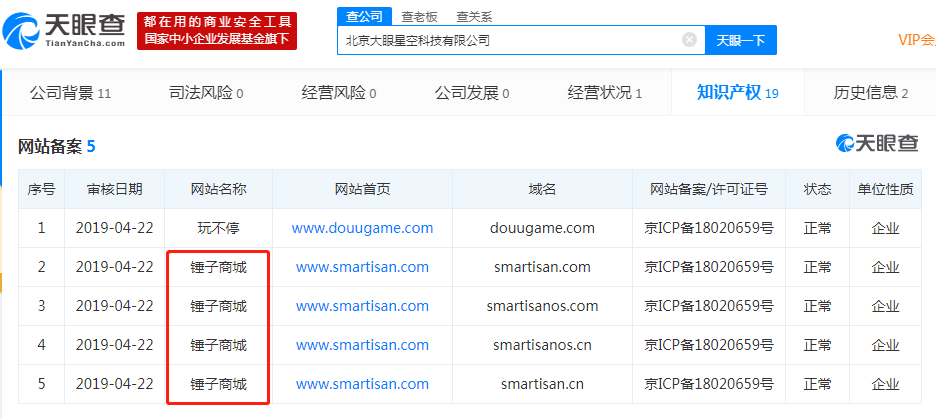Click 2019-04-22 date in row 1
The height and width of the screenshot is (419, 936).
click(x=115, y=228)
